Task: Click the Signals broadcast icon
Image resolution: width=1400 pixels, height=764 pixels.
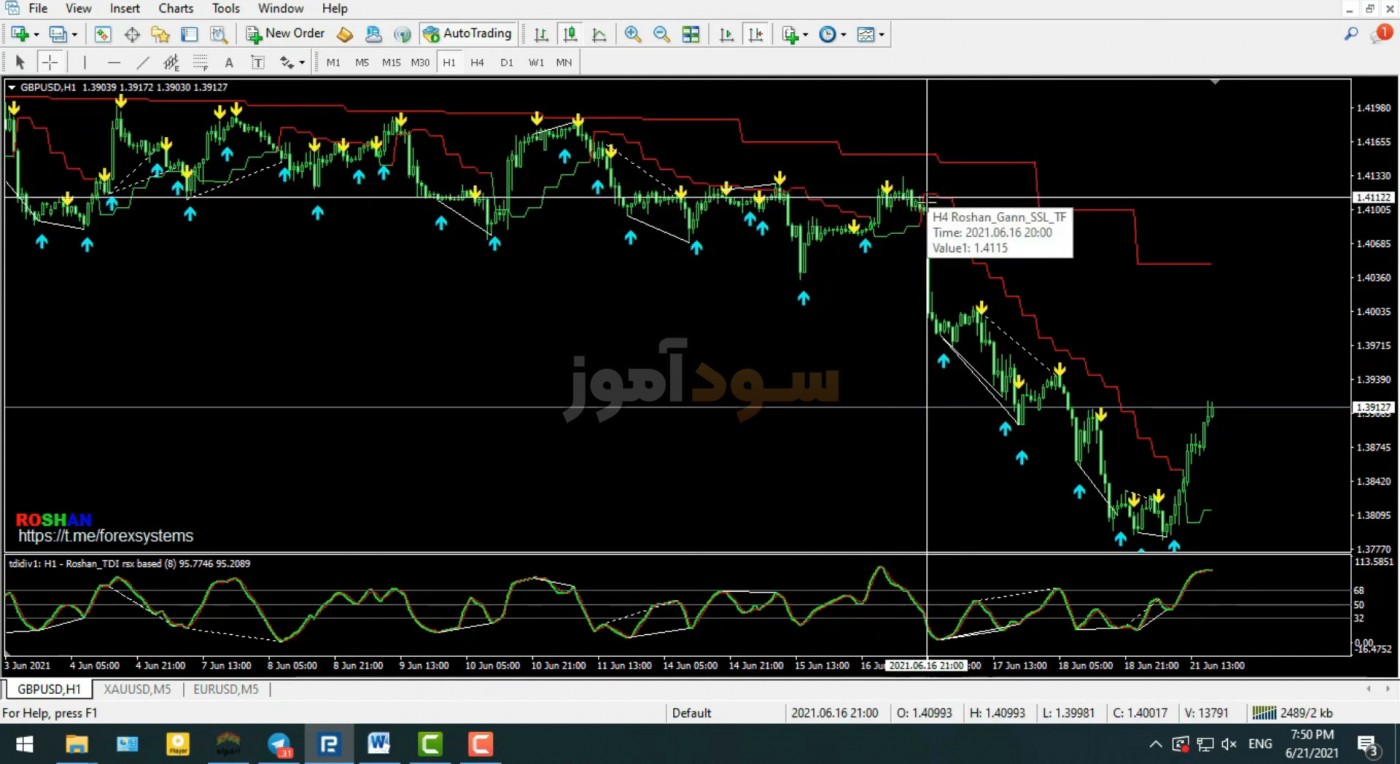Action: coord(402,34)
